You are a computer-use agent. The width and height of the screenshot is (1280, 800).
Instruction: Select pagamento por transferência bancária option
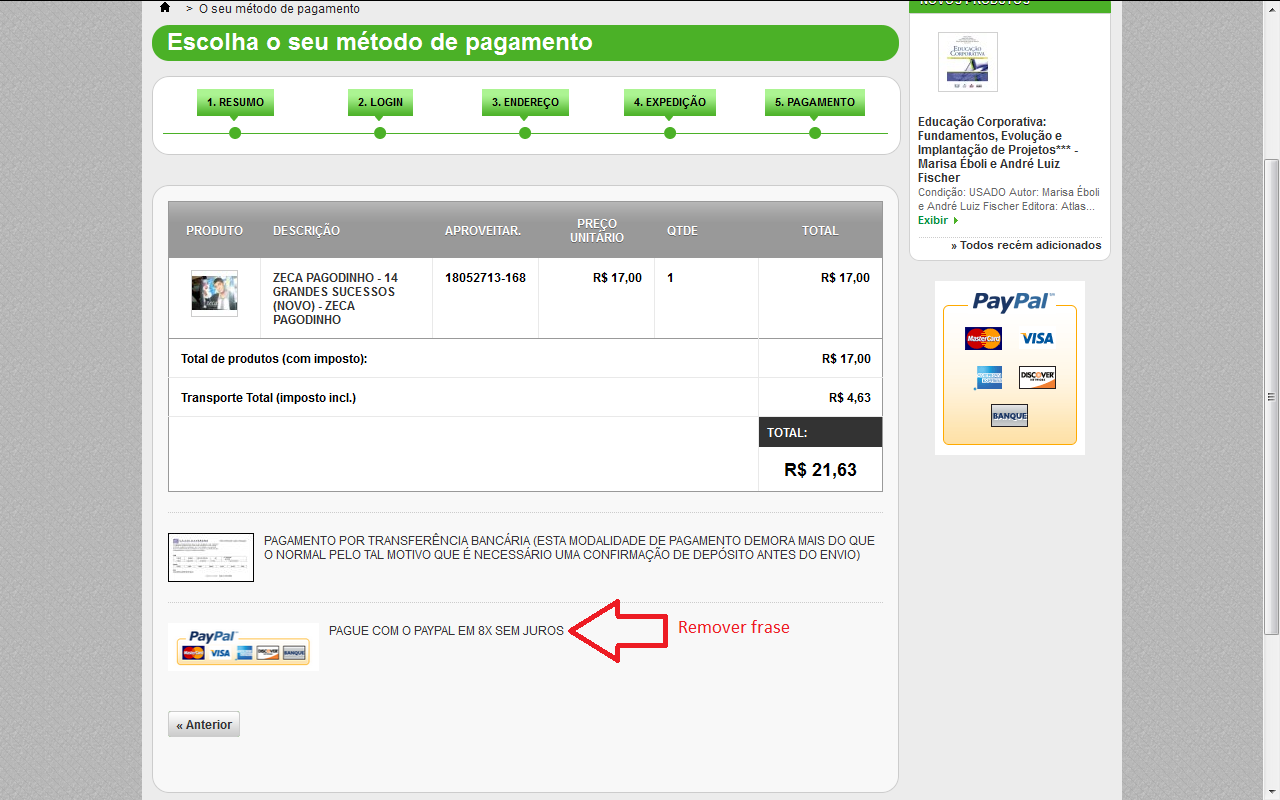pos(569,548)
